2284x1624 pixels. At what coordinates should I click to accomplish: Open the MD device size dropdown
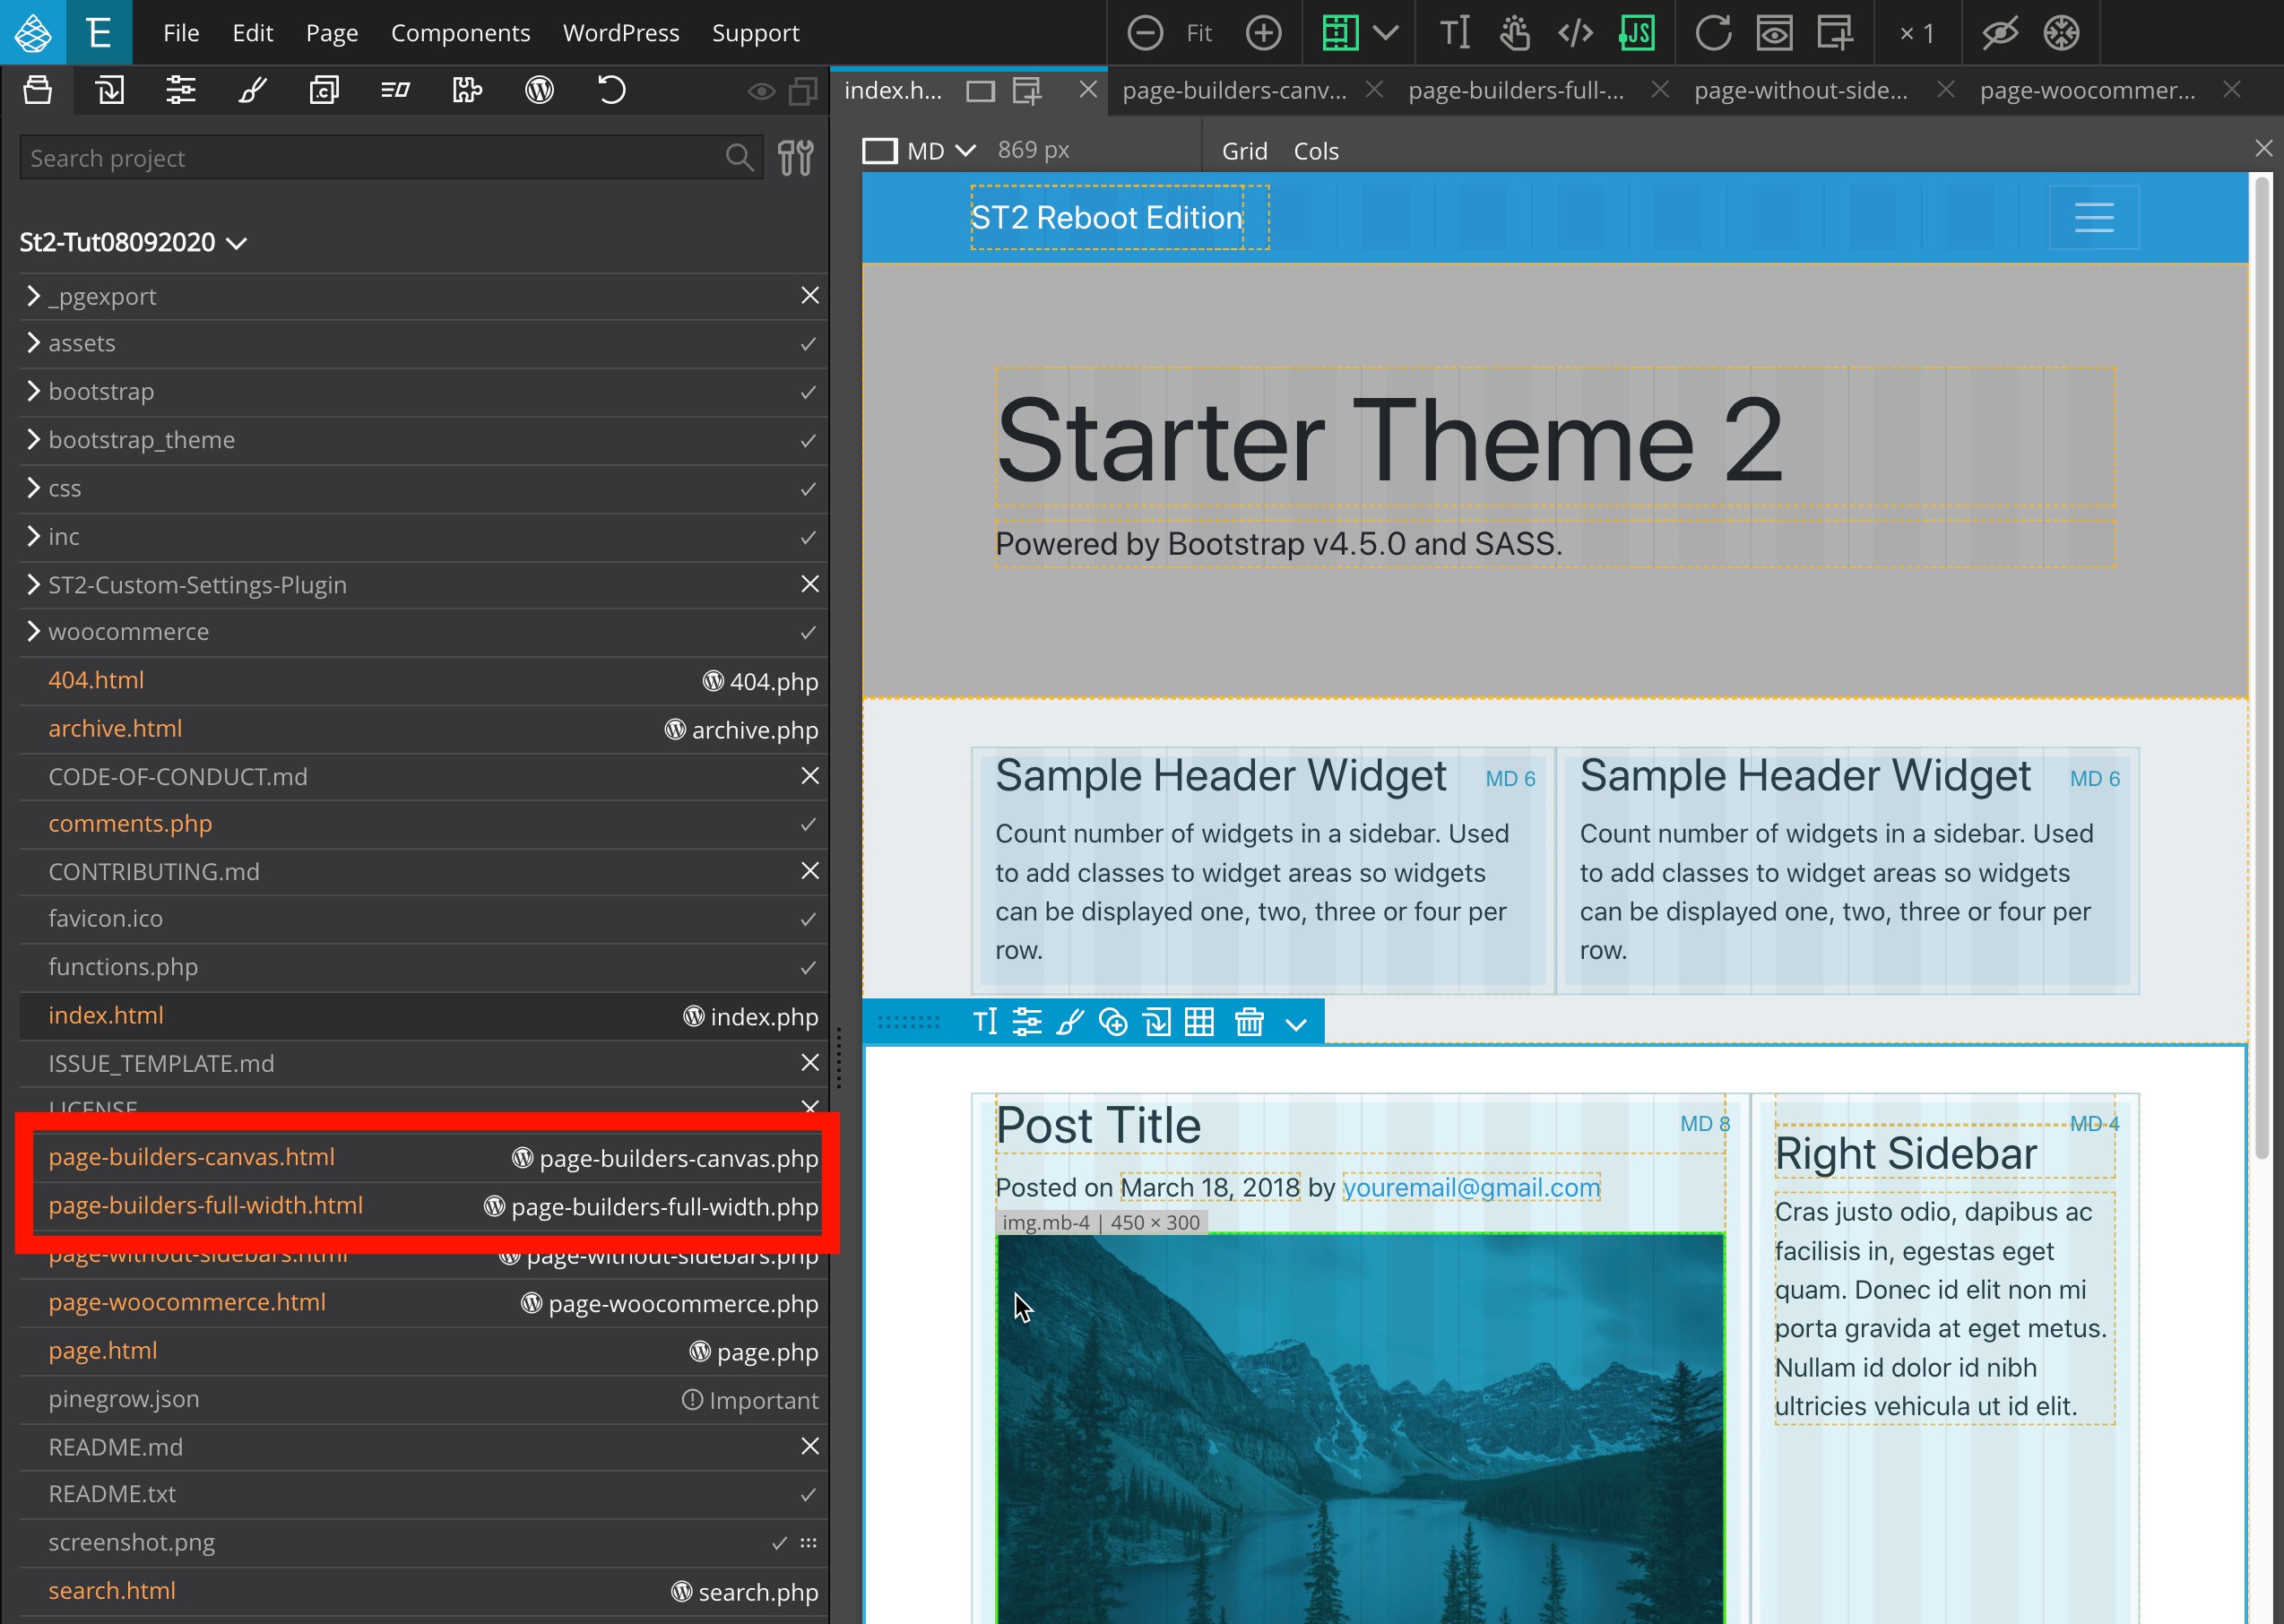(x=919, y=151)
